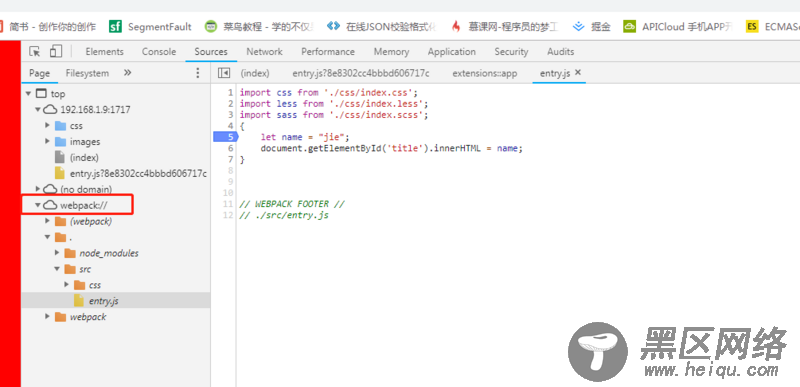800x387 pixels.
Task: Collapse the top frame tree node
Action: coord(28,93)
